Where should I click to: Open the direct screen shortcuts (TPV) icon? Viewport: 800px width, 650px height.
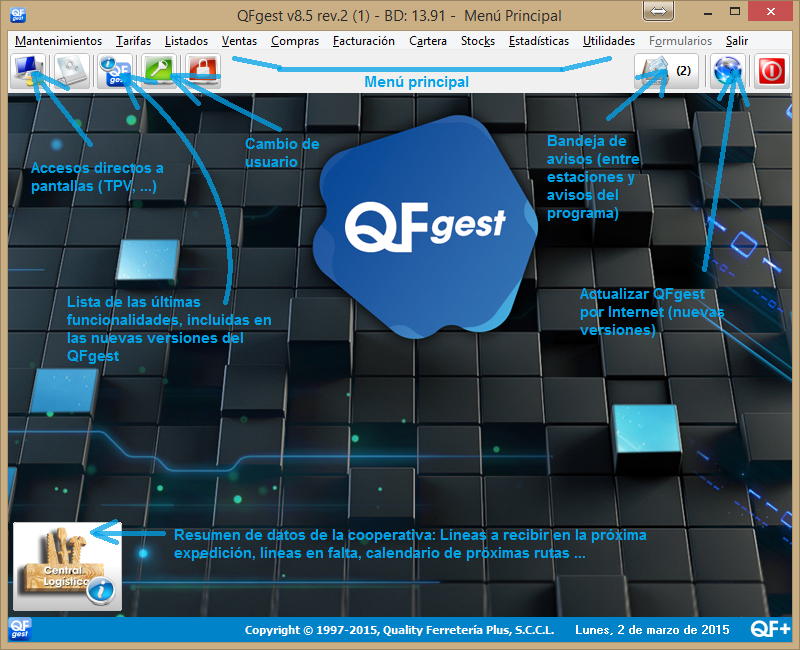coord(28,71)
